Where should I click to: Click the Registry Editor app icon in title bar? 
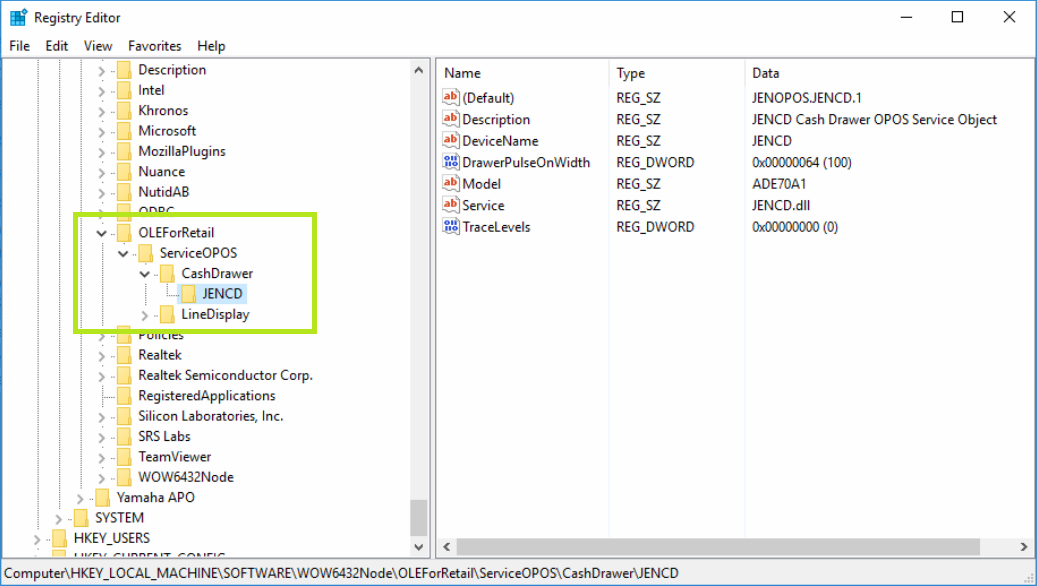tap(18, 17)
